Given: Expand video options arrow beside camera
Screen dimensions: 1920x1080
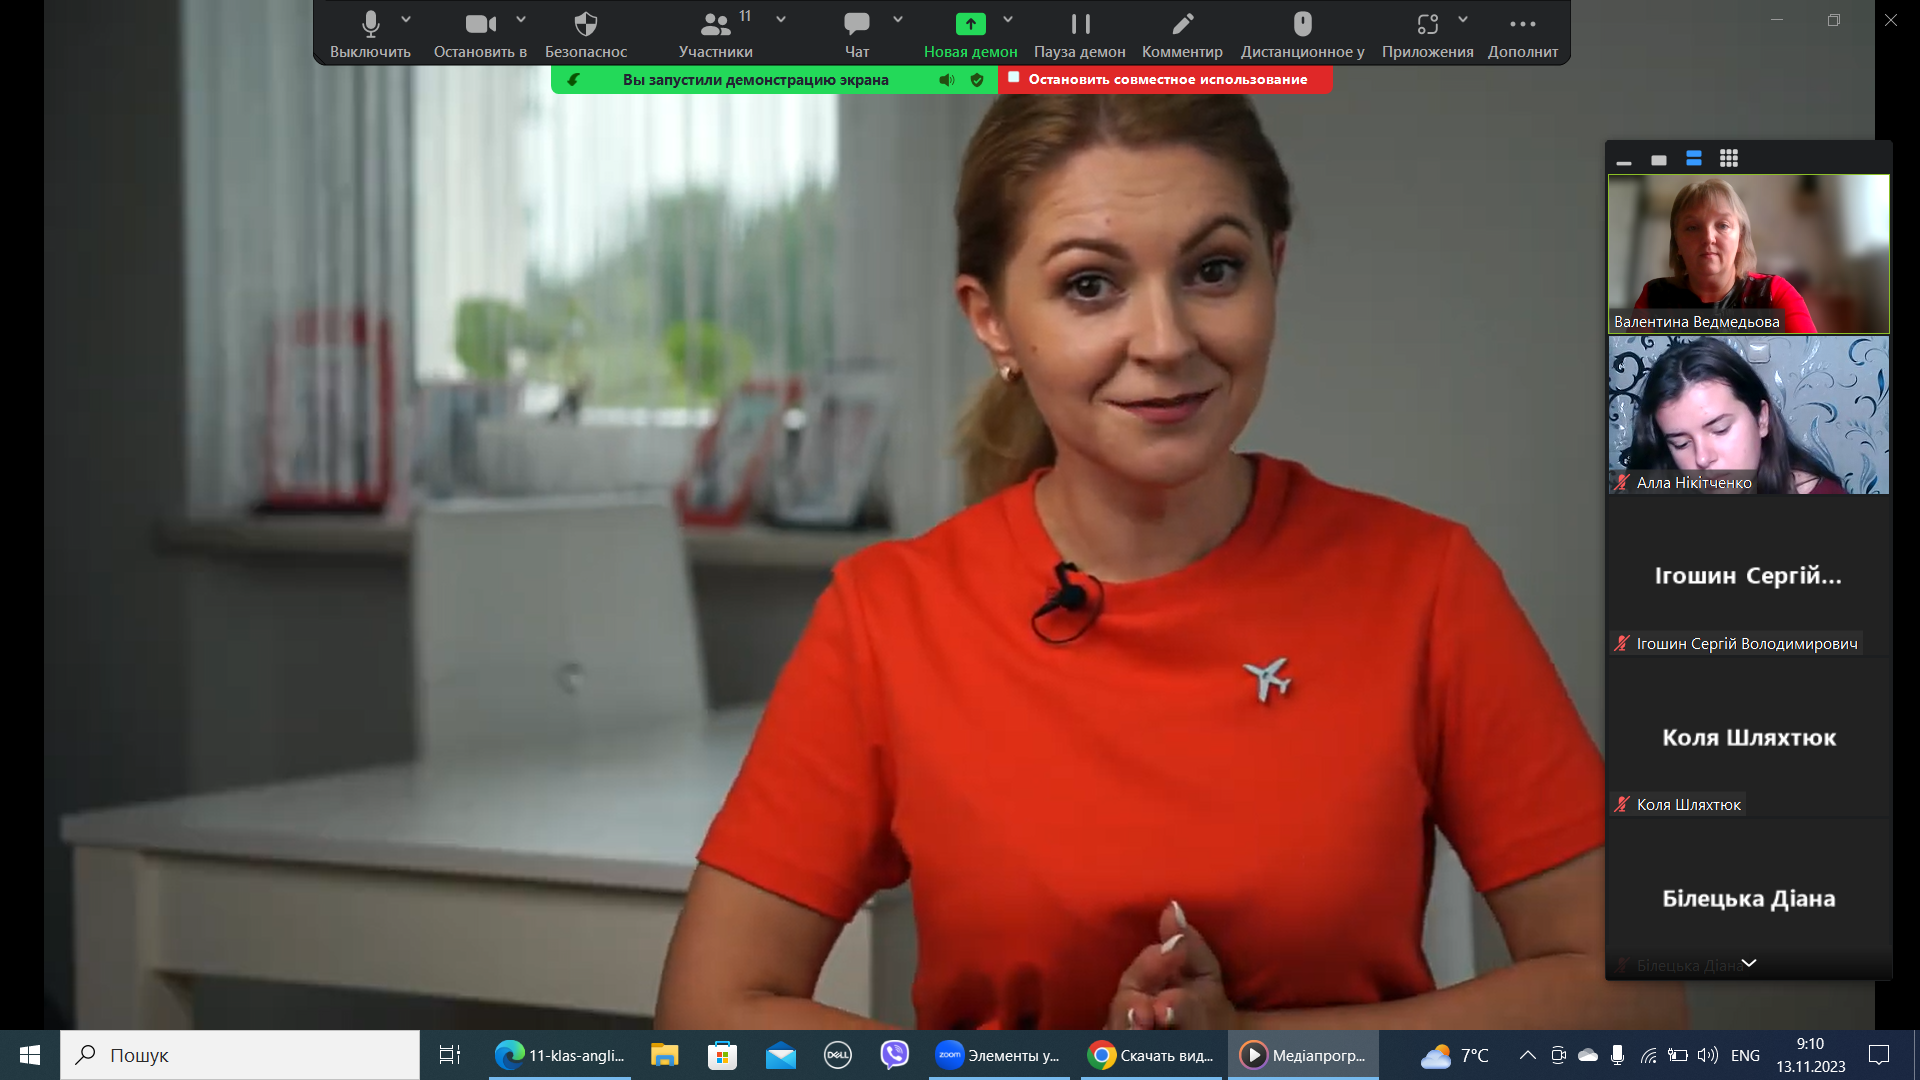Looking at the screenshot, I should pos(521,19).
